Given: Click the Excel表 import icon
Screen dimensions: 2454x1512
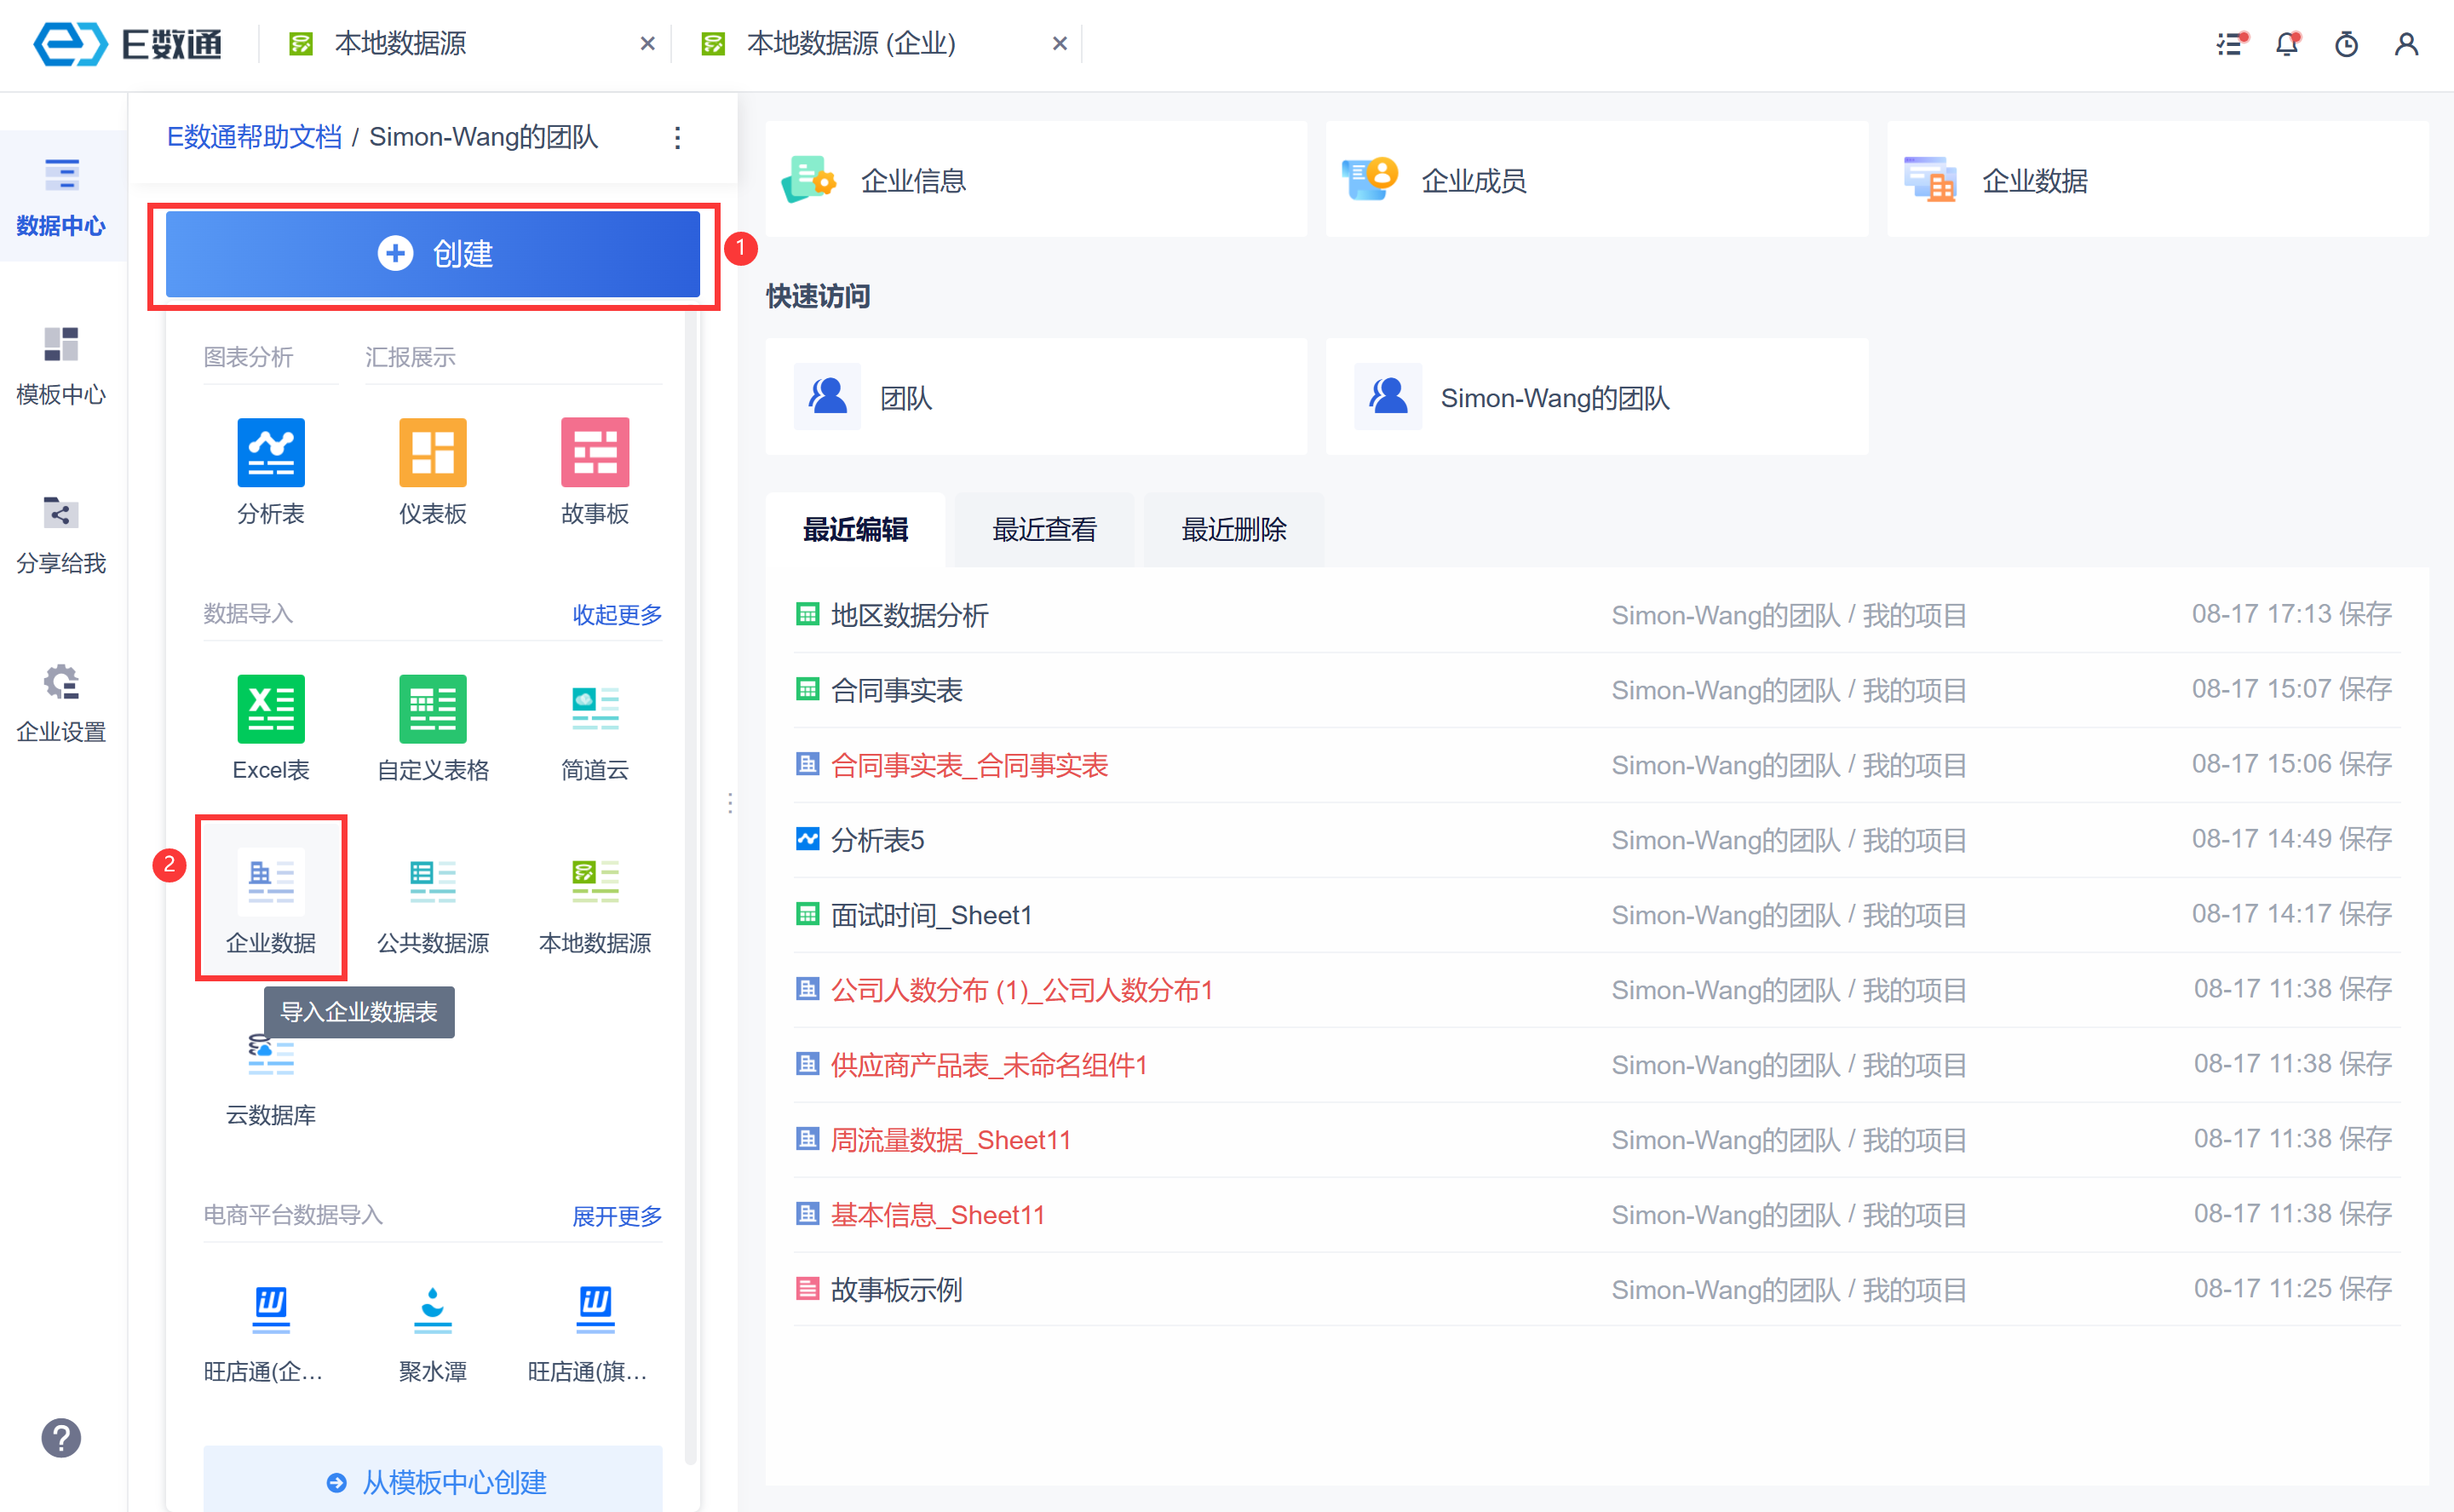Looking at the screenshot, I should pyautogui.click(x=270, y=709).
